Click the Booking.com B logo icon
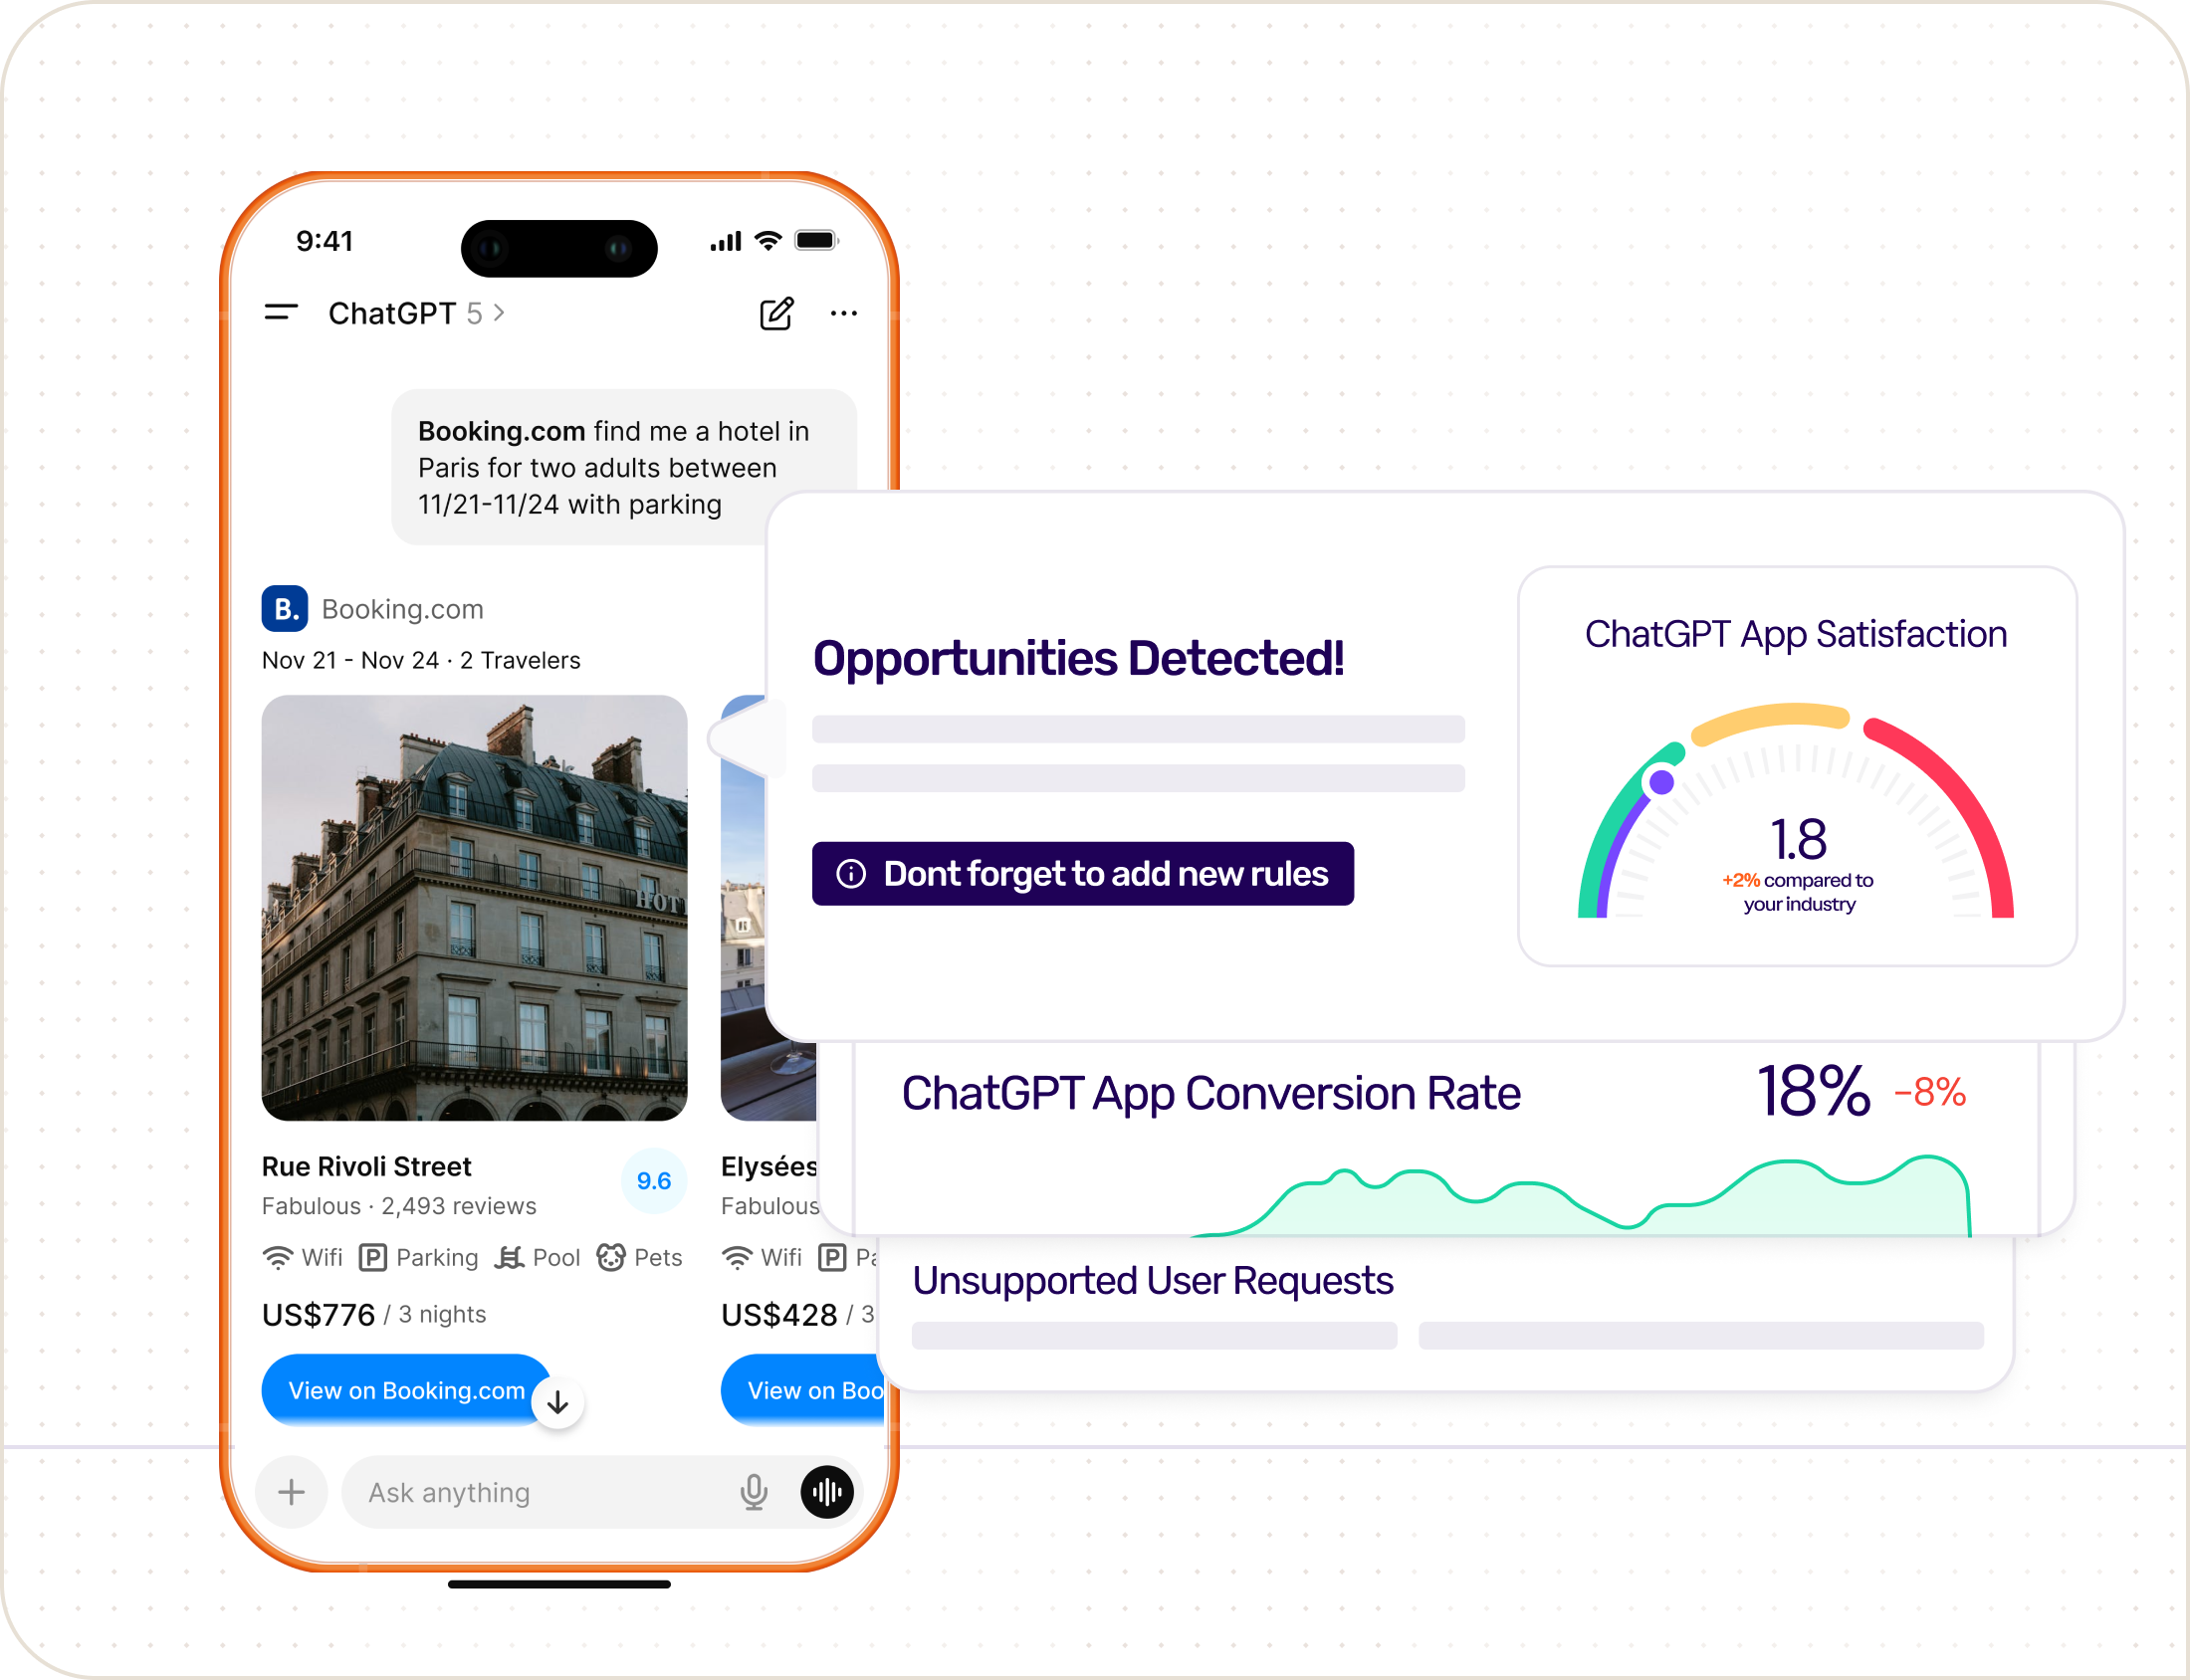 click(285, 609)
